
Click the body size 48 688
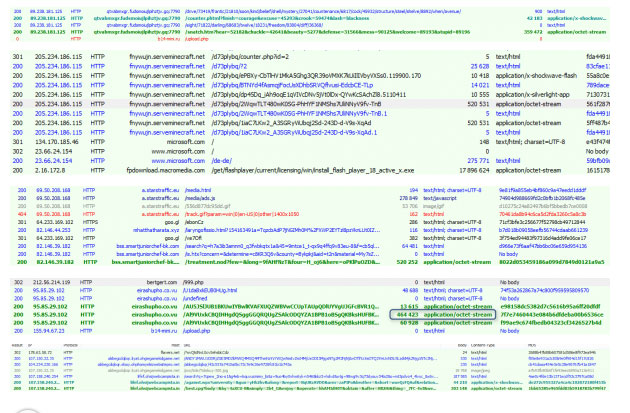pyautogui.click(x=410, y=290)
